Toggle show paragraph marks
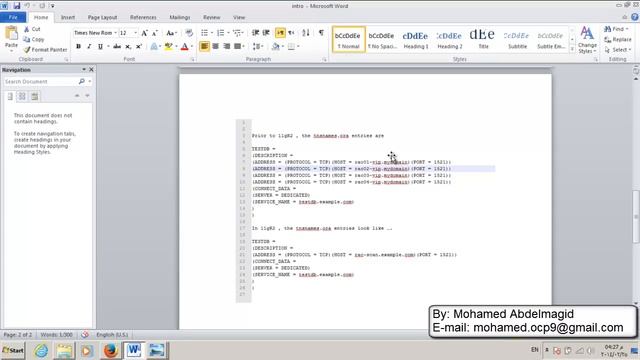The height and width of the screenshot is (360, 640). (321, 33)
